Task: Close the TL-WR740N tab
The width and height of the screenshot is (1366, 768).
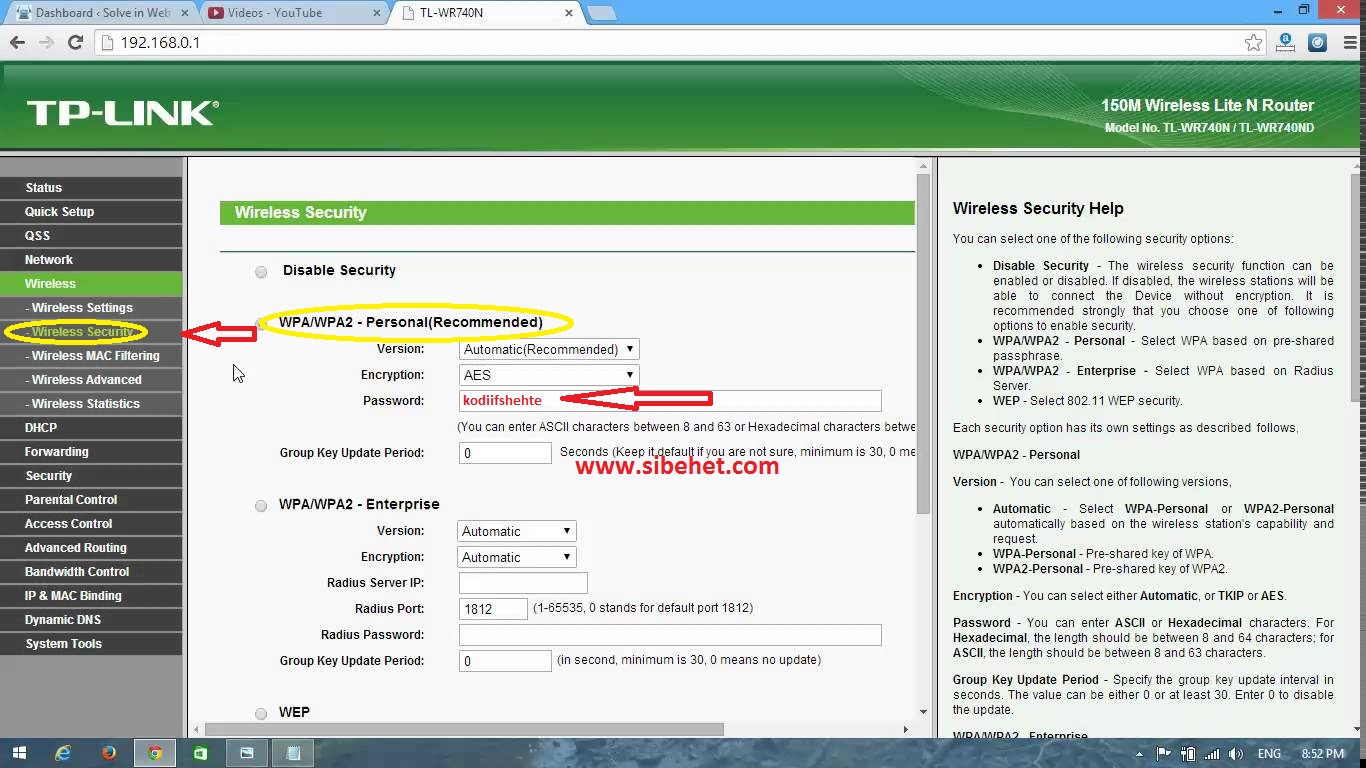Action: pos(569,13)
